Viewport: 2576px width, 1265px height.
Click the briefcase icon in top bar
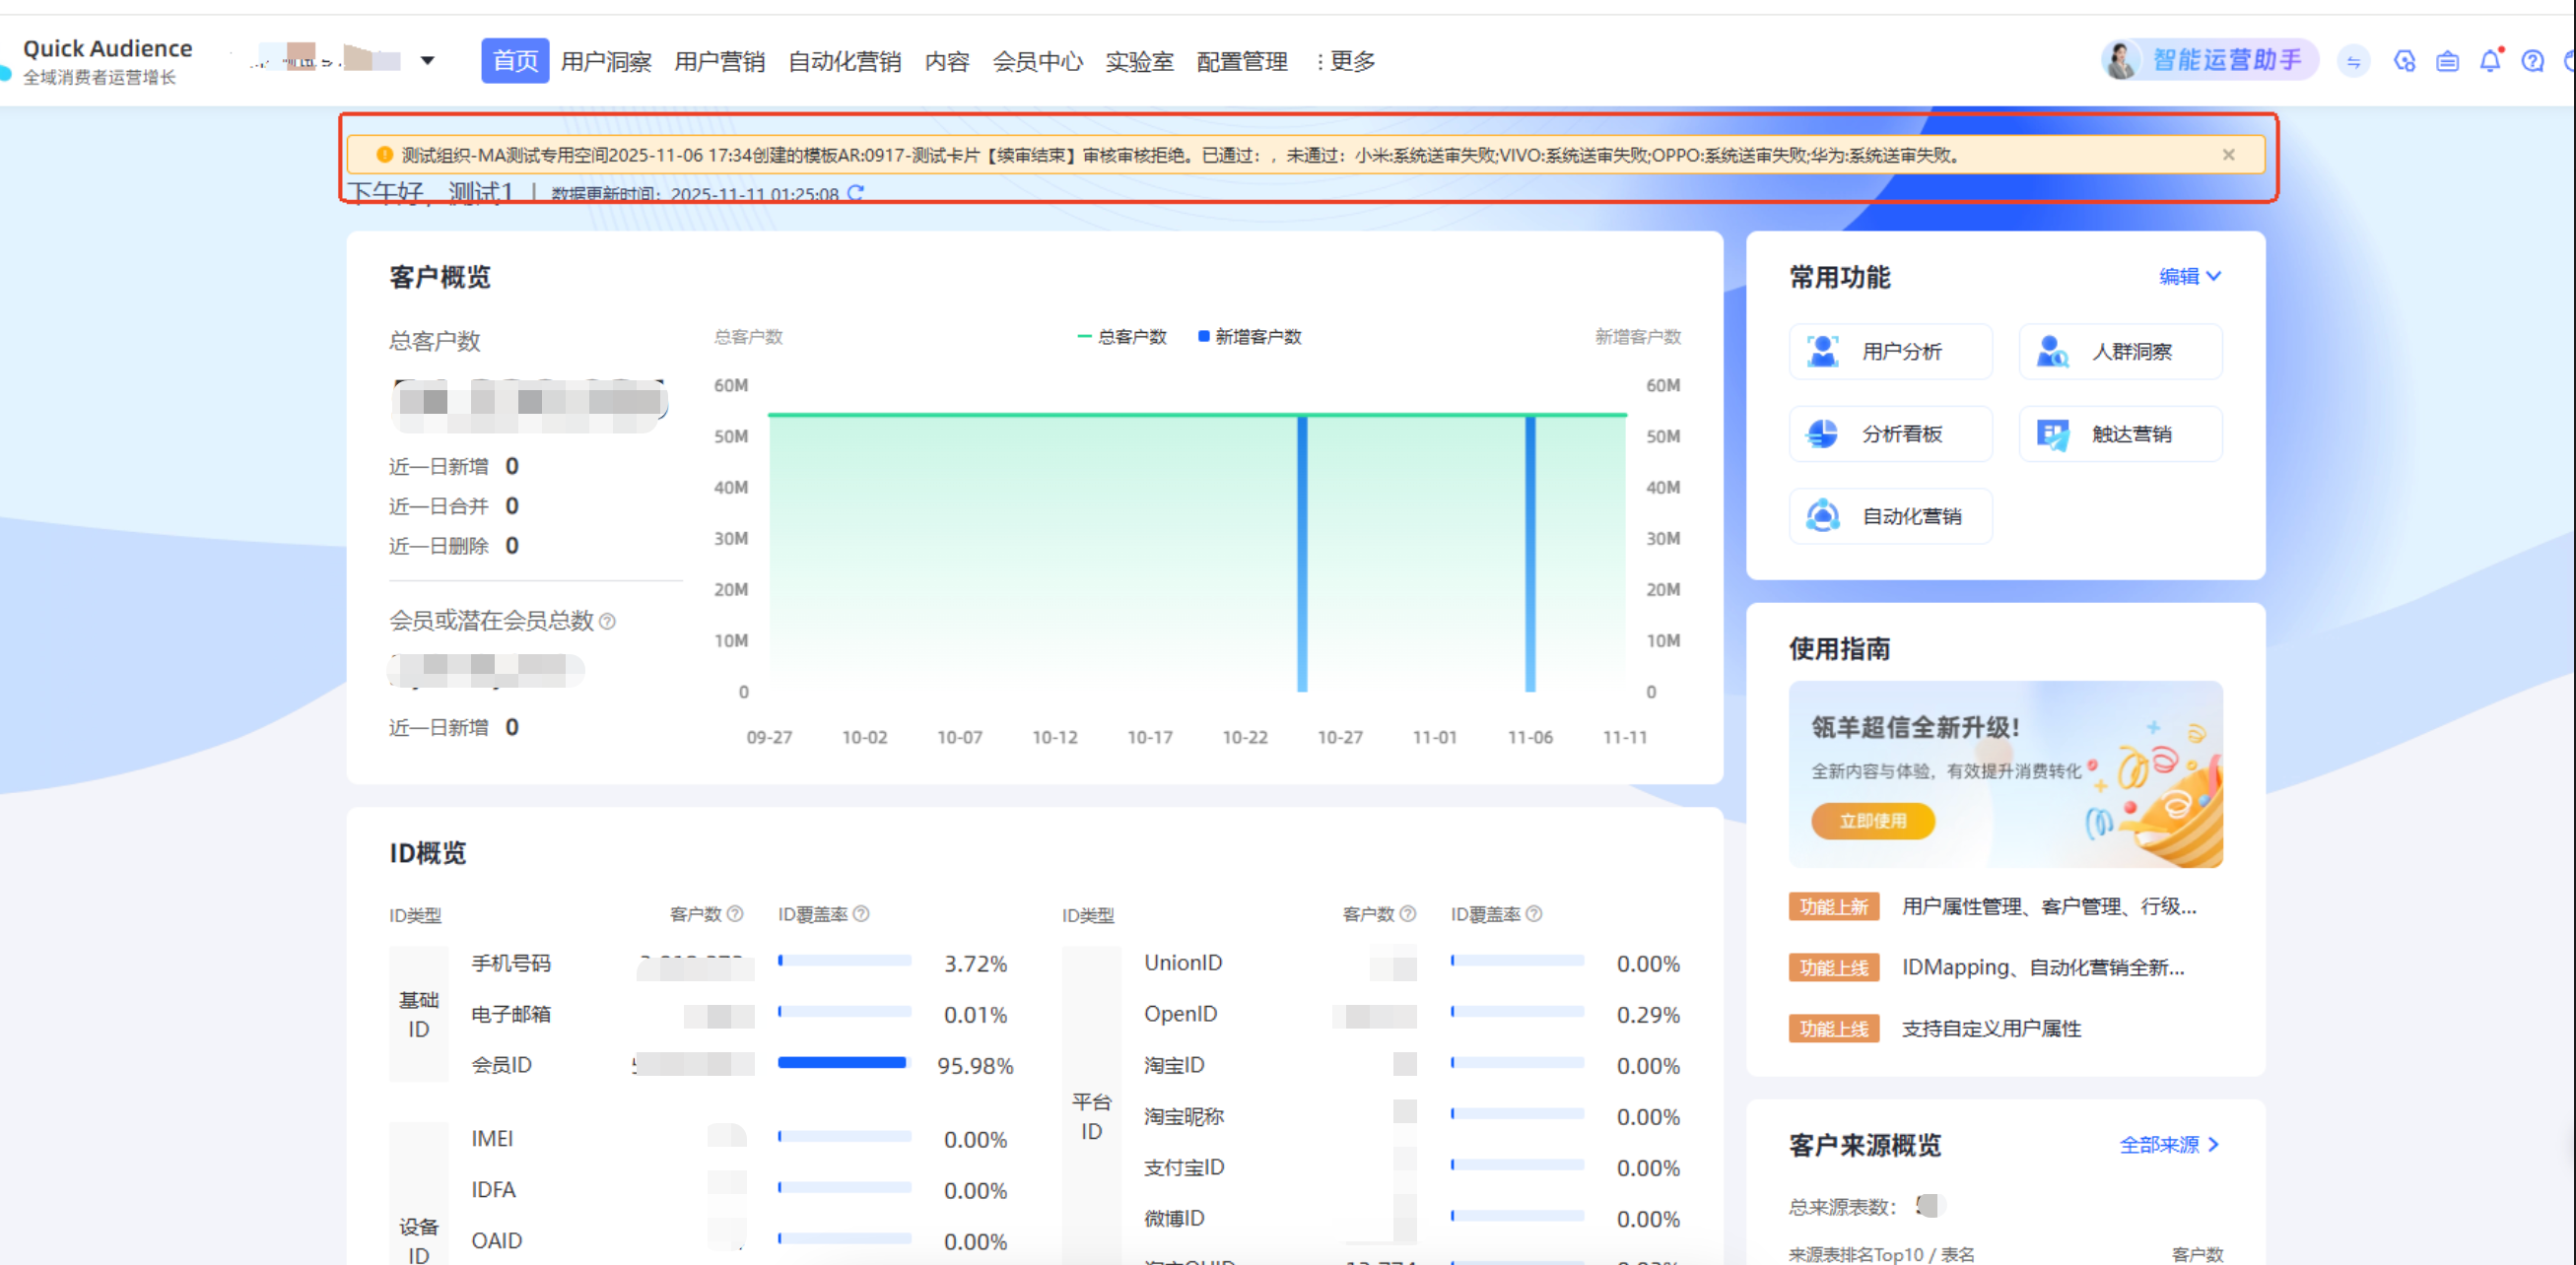tap(2447, 62)
